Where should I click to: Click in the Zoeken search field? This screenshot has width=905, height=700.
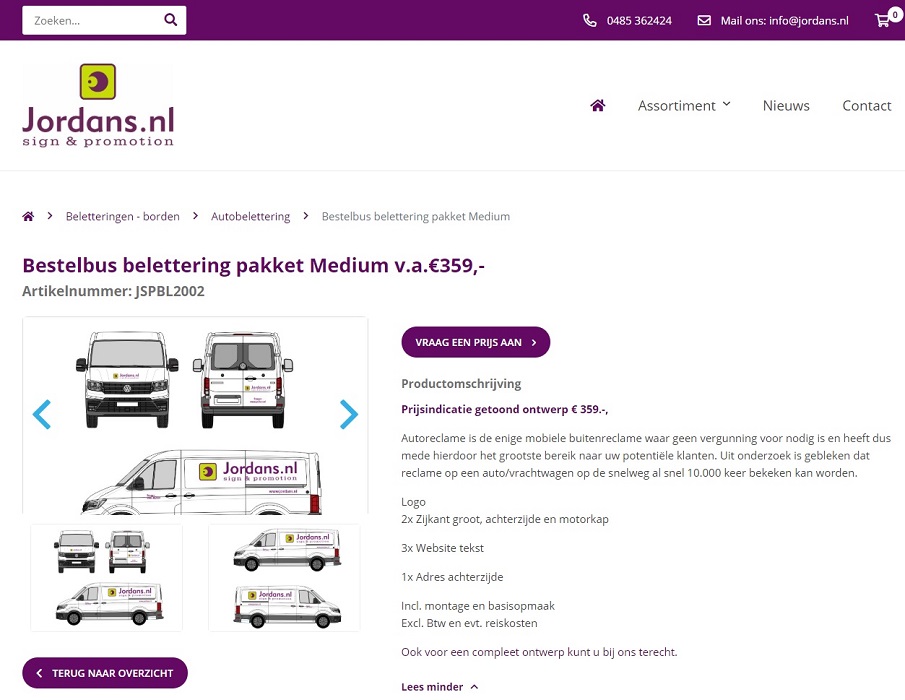pos(92,20)
